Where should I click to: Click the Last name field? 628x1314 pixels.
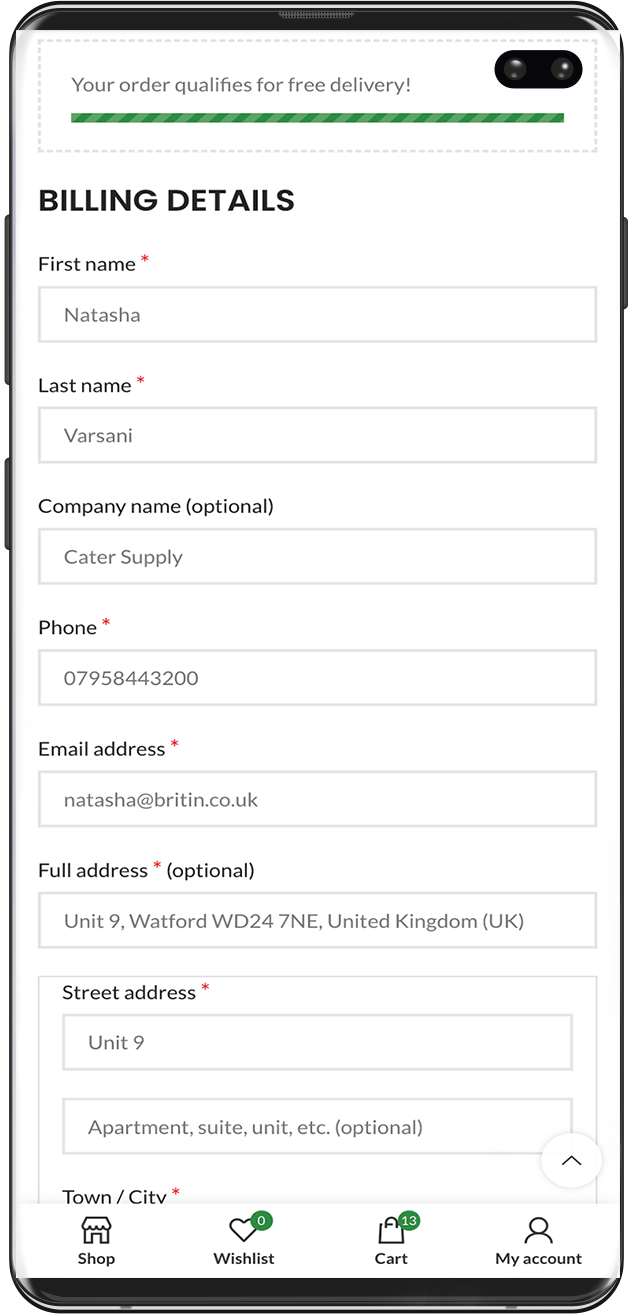point(317,435)
